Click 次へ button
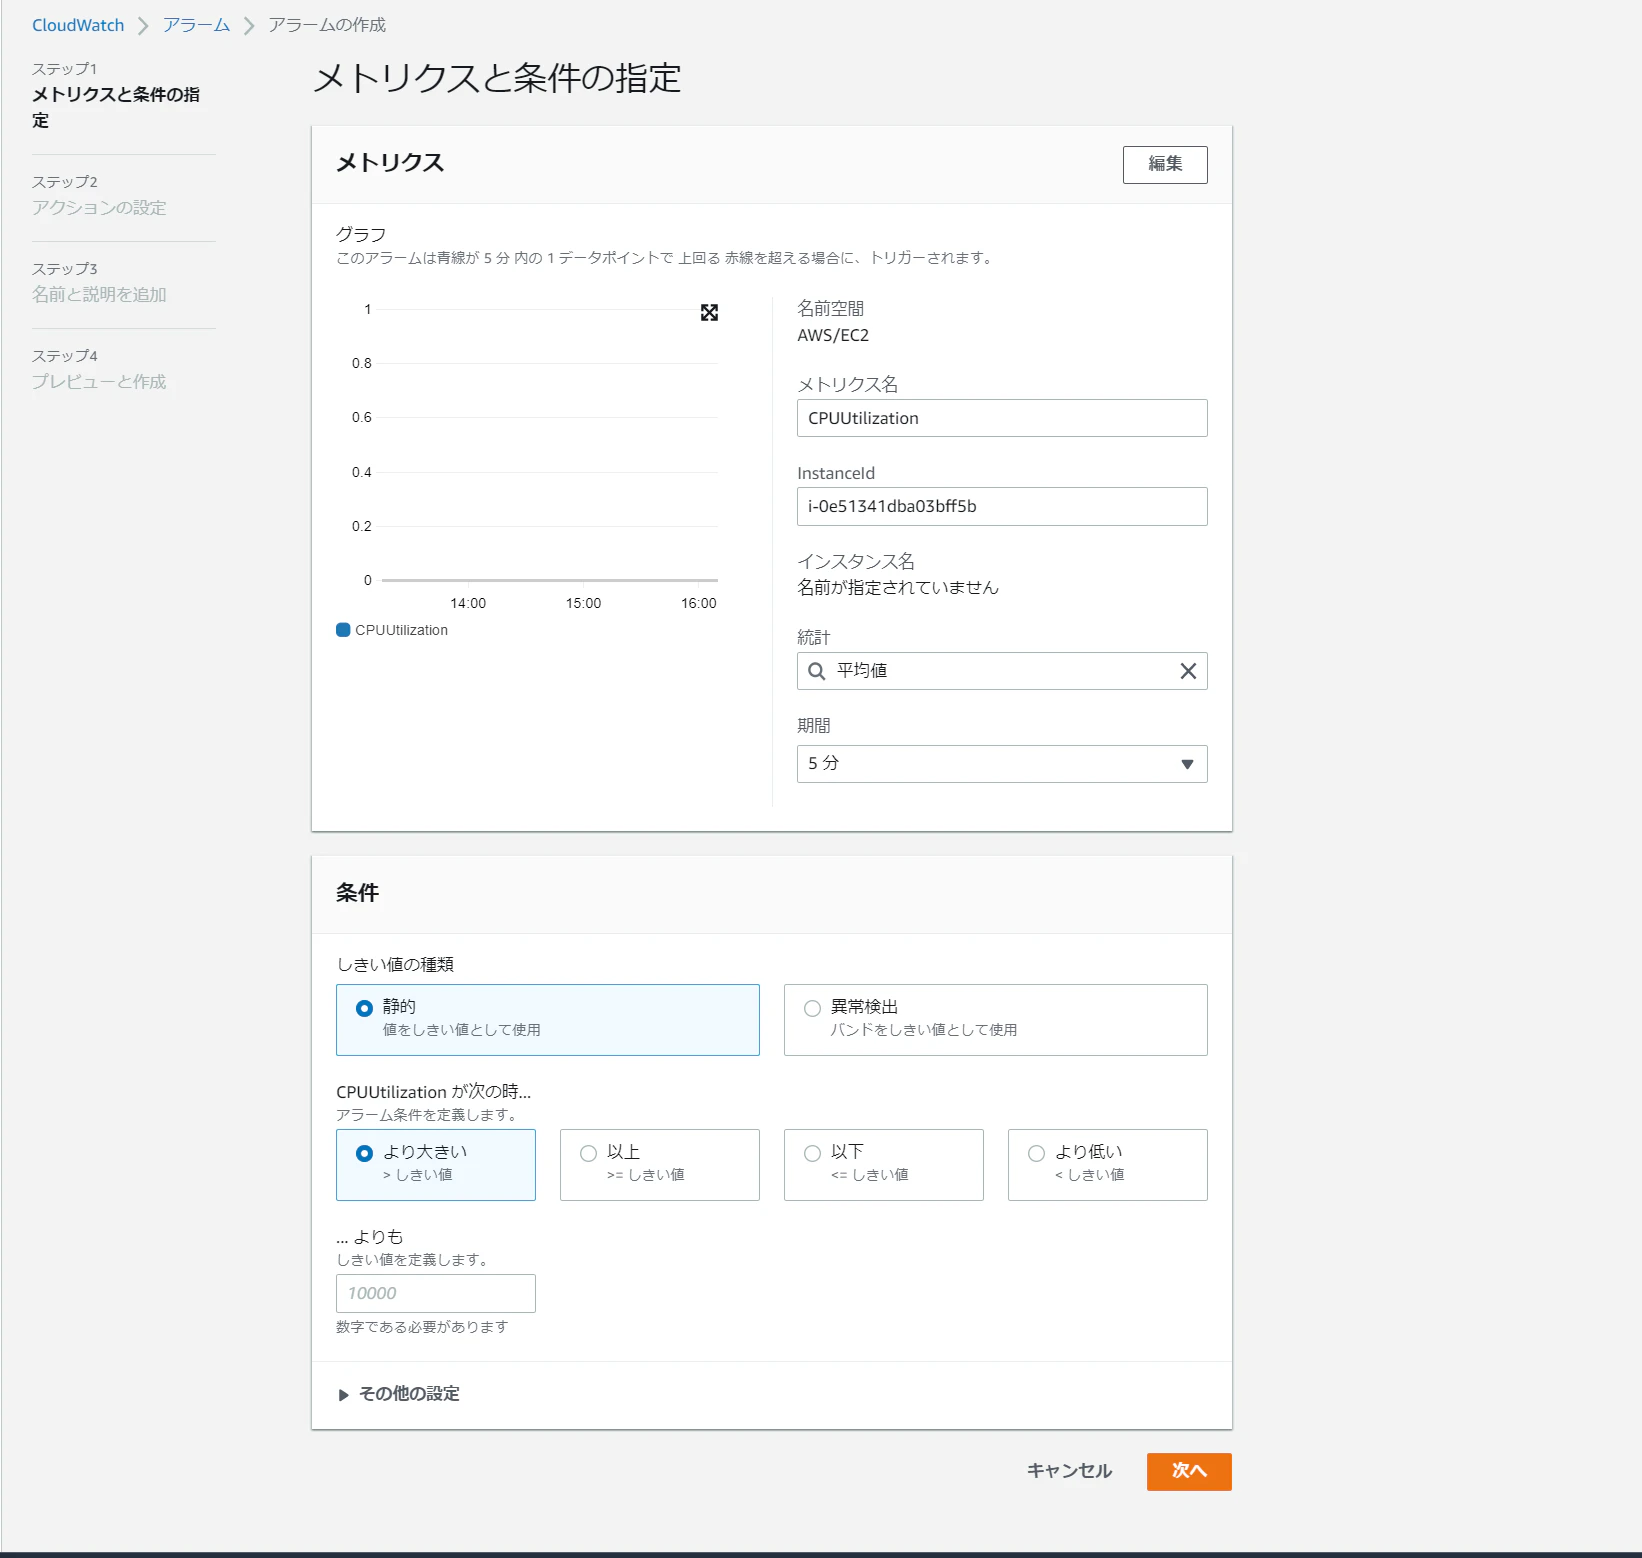This screenshot has height=1558, width=1642. (x=1189, y=1471)
